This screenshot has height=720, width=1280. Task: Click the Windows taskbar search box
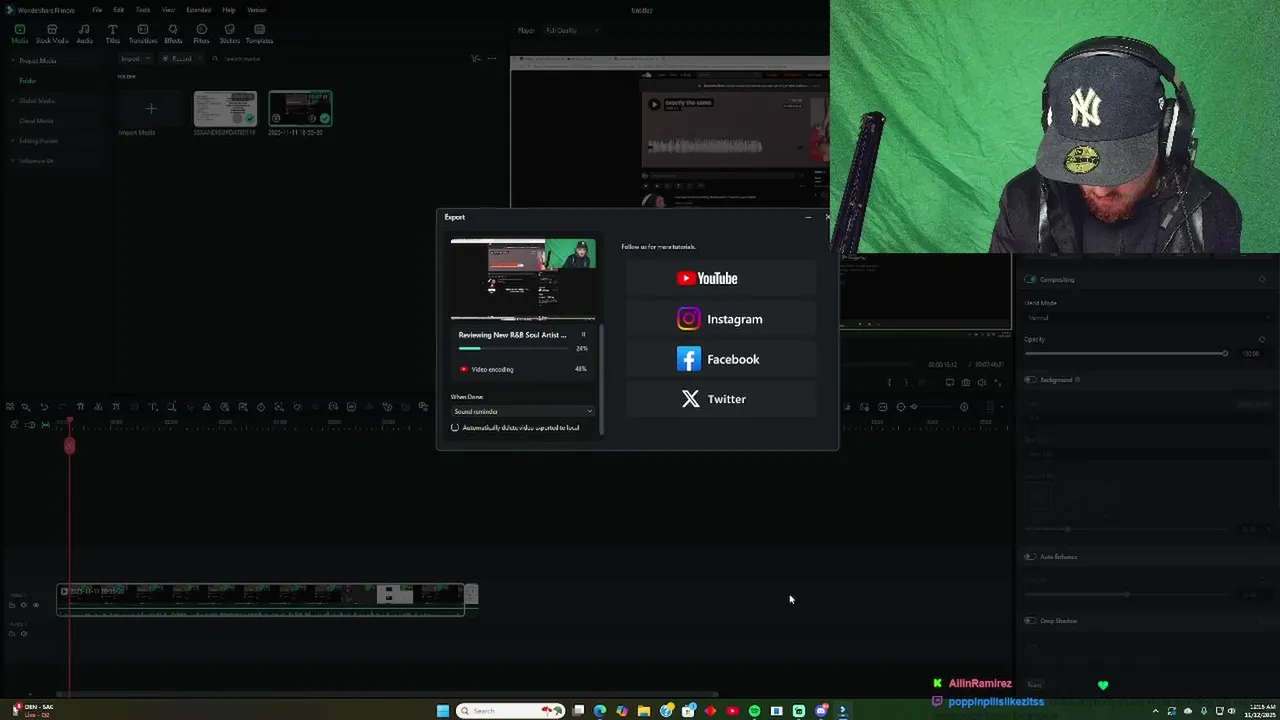pyautogui.click(x=509, y=711)
